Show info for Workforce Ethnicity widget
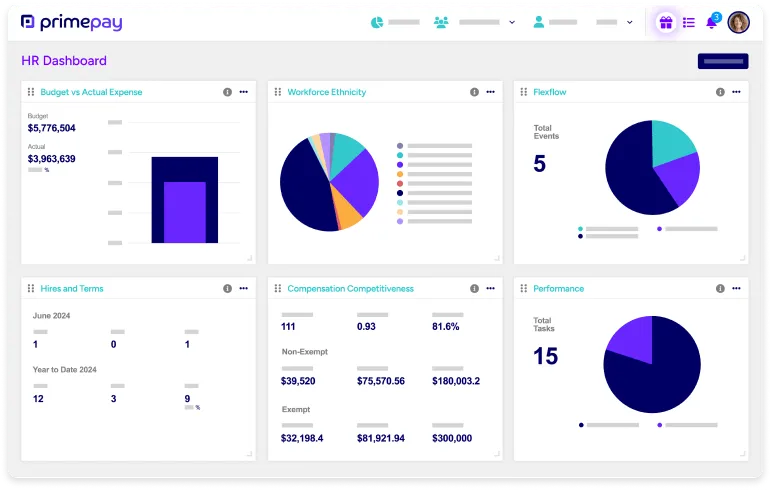Image resolution: width=771 pixels, height=490 pixels. [x=474, y=92]
